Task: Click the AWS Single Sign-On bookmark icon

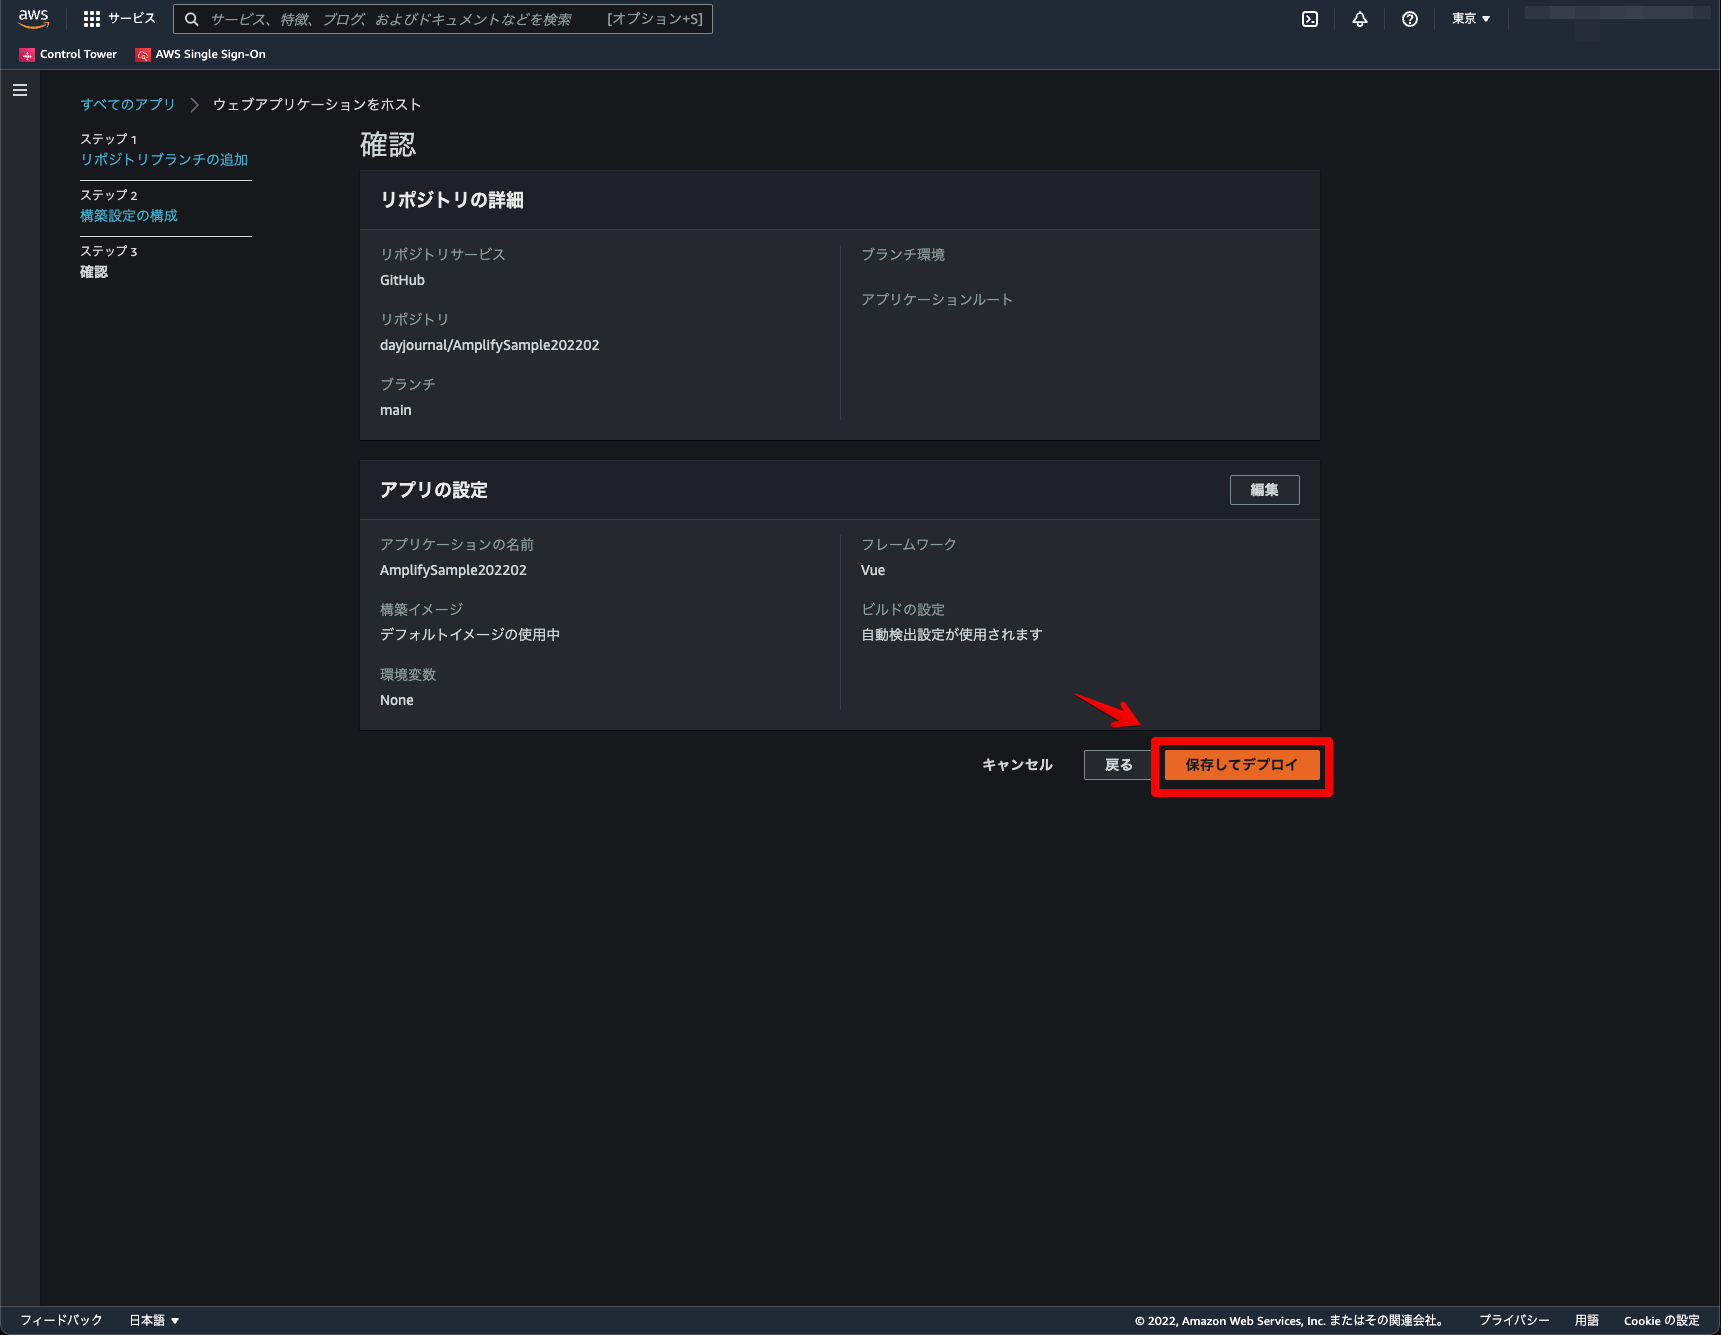Action: 143,55
